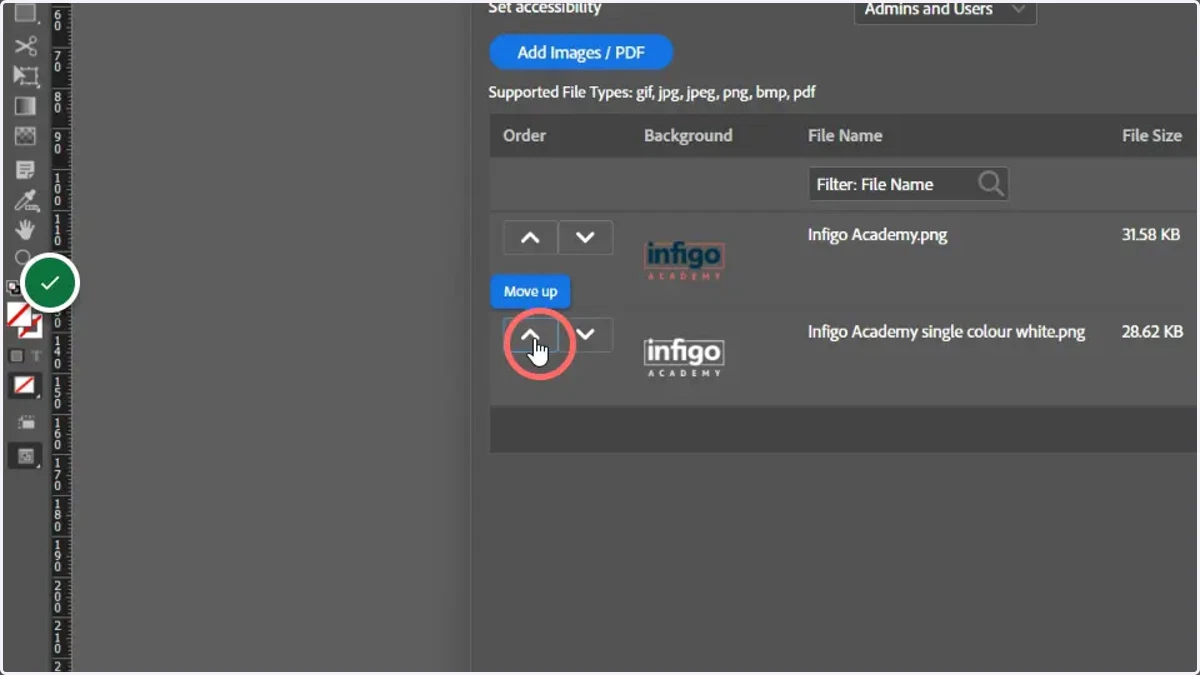The width and height of the screenshot is (1200, 675).
Task: Sort by the File Size column header
Action: coord(1152,135)
